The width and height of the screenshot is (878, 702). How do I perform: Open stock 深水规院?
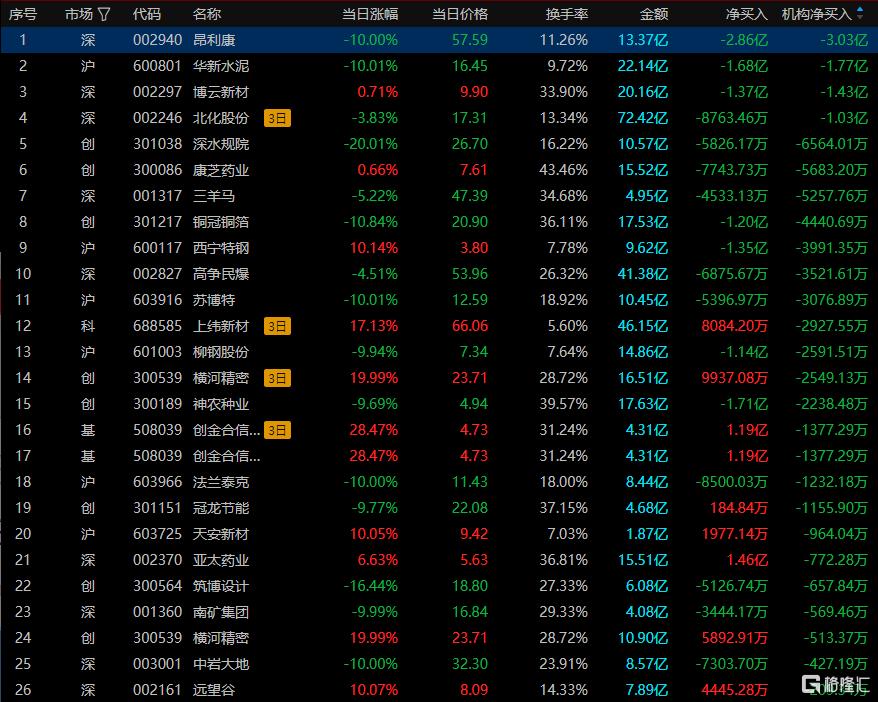(221, 144)
